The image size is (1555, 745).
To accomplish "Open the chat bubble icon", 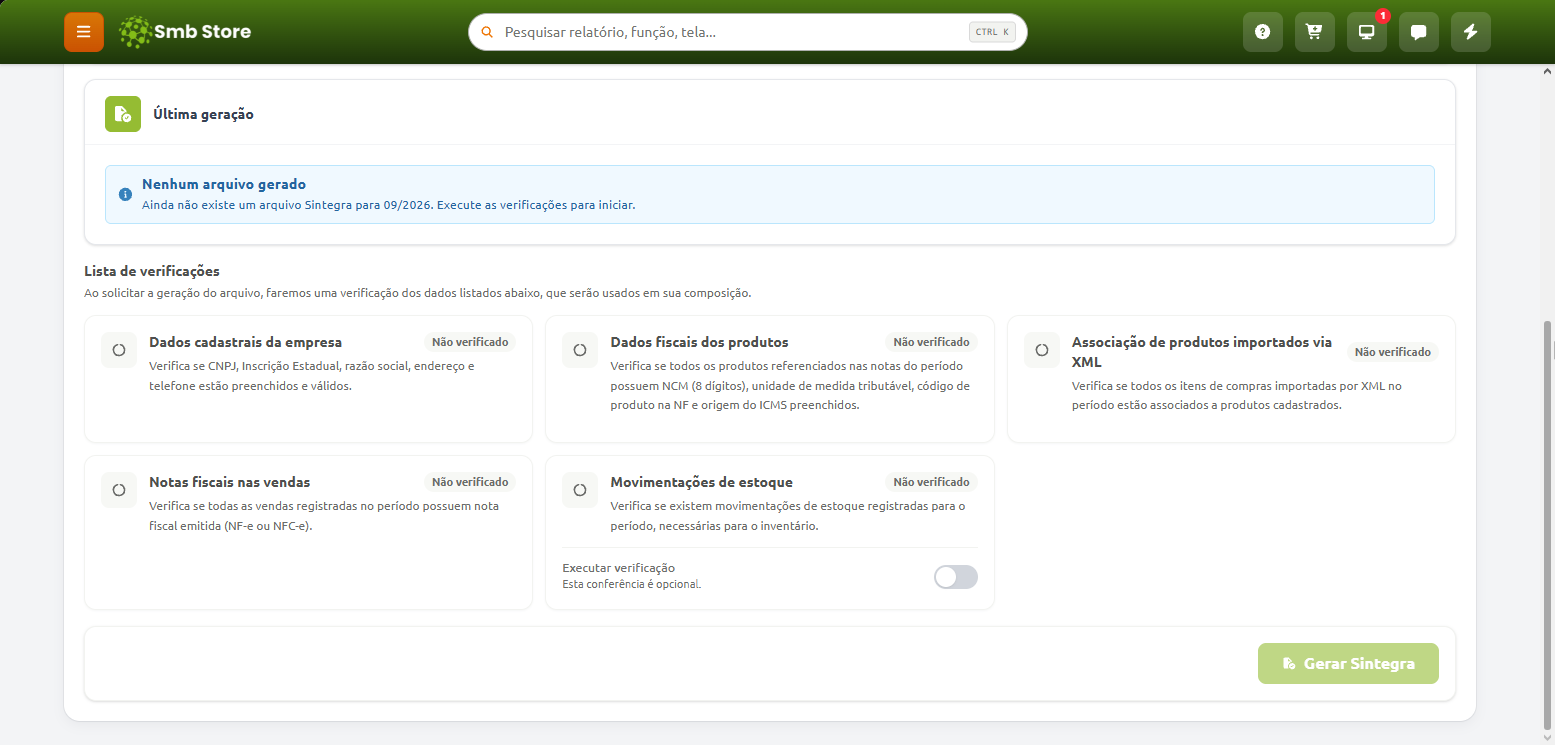I will pos(1419,32).
